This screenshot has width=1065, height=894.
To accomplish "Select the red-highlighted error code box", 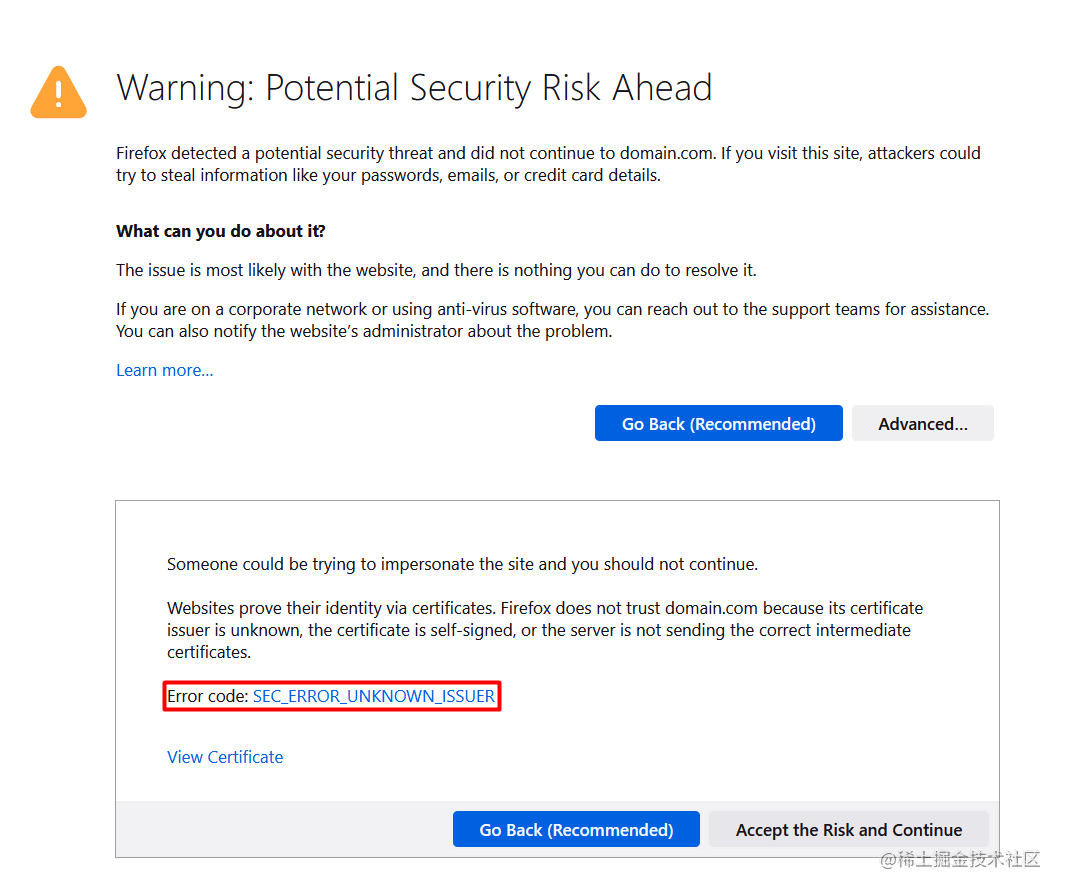I will pyautogui.click(x=331, y=696).
